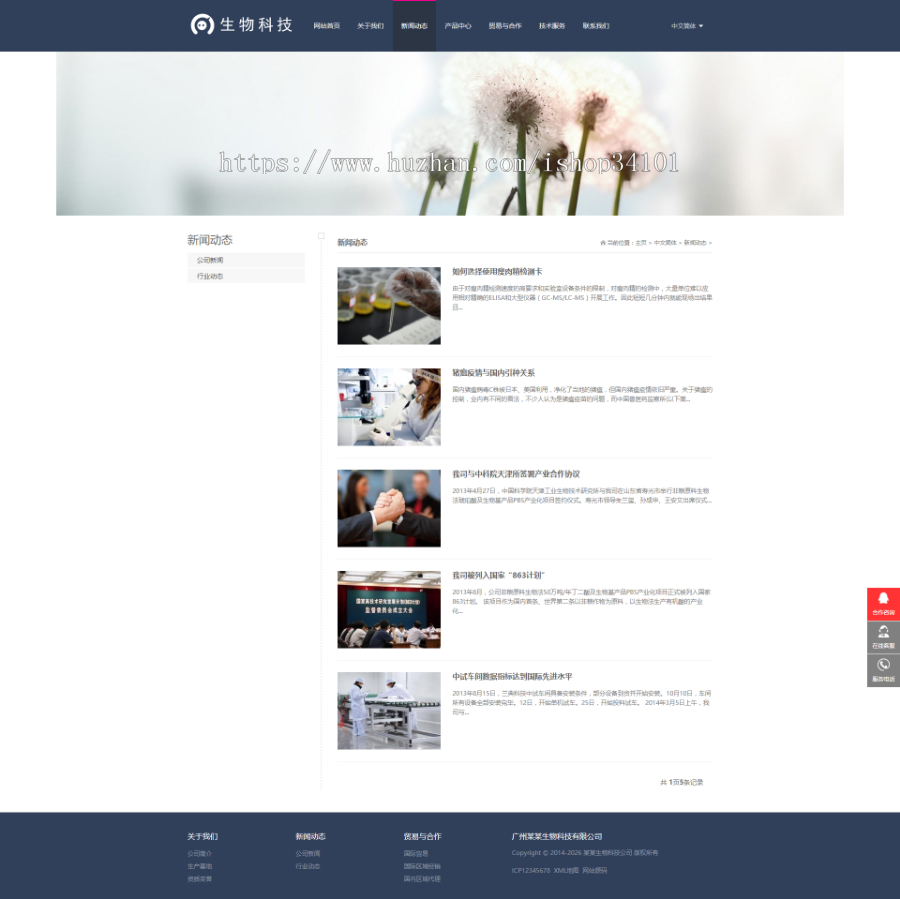Image resolution: width=900 pixels, height=899 pixels.
Task: Open the 在线客服 headset widget
Action: [x=883, y=637]
